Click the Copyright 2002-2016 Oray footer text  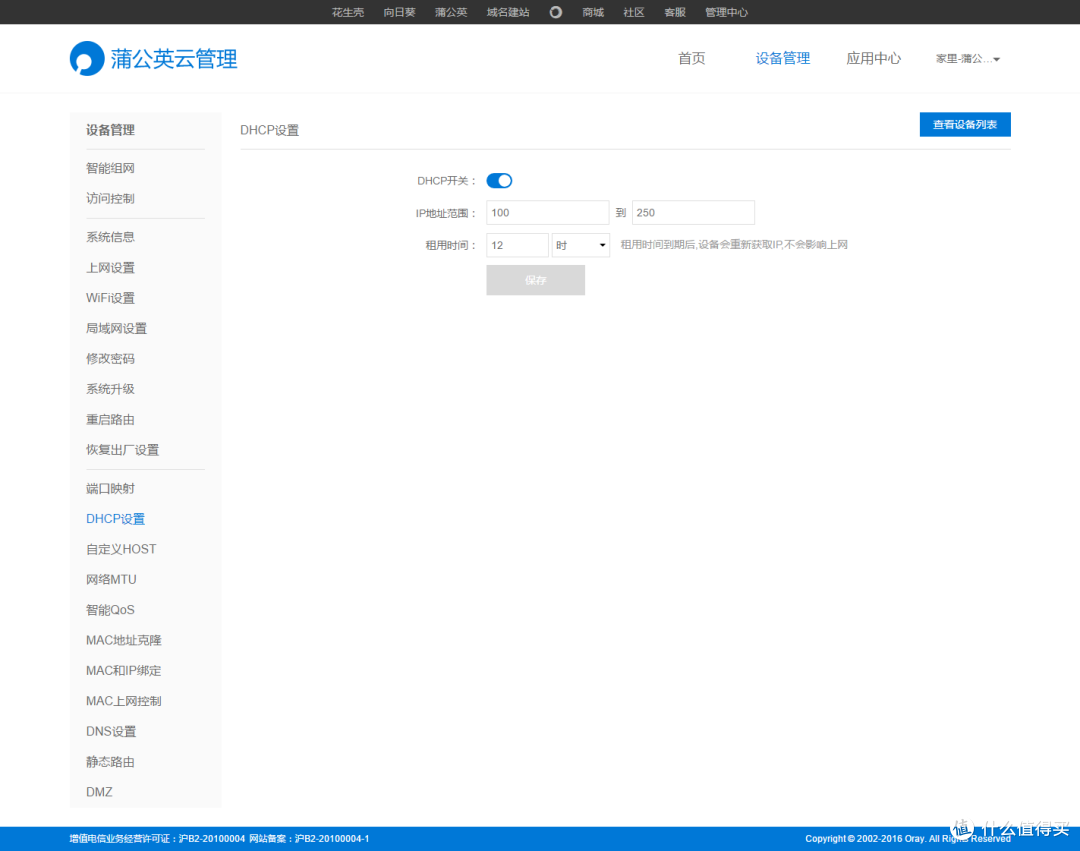pyautogui.click(x=908, y=839)
